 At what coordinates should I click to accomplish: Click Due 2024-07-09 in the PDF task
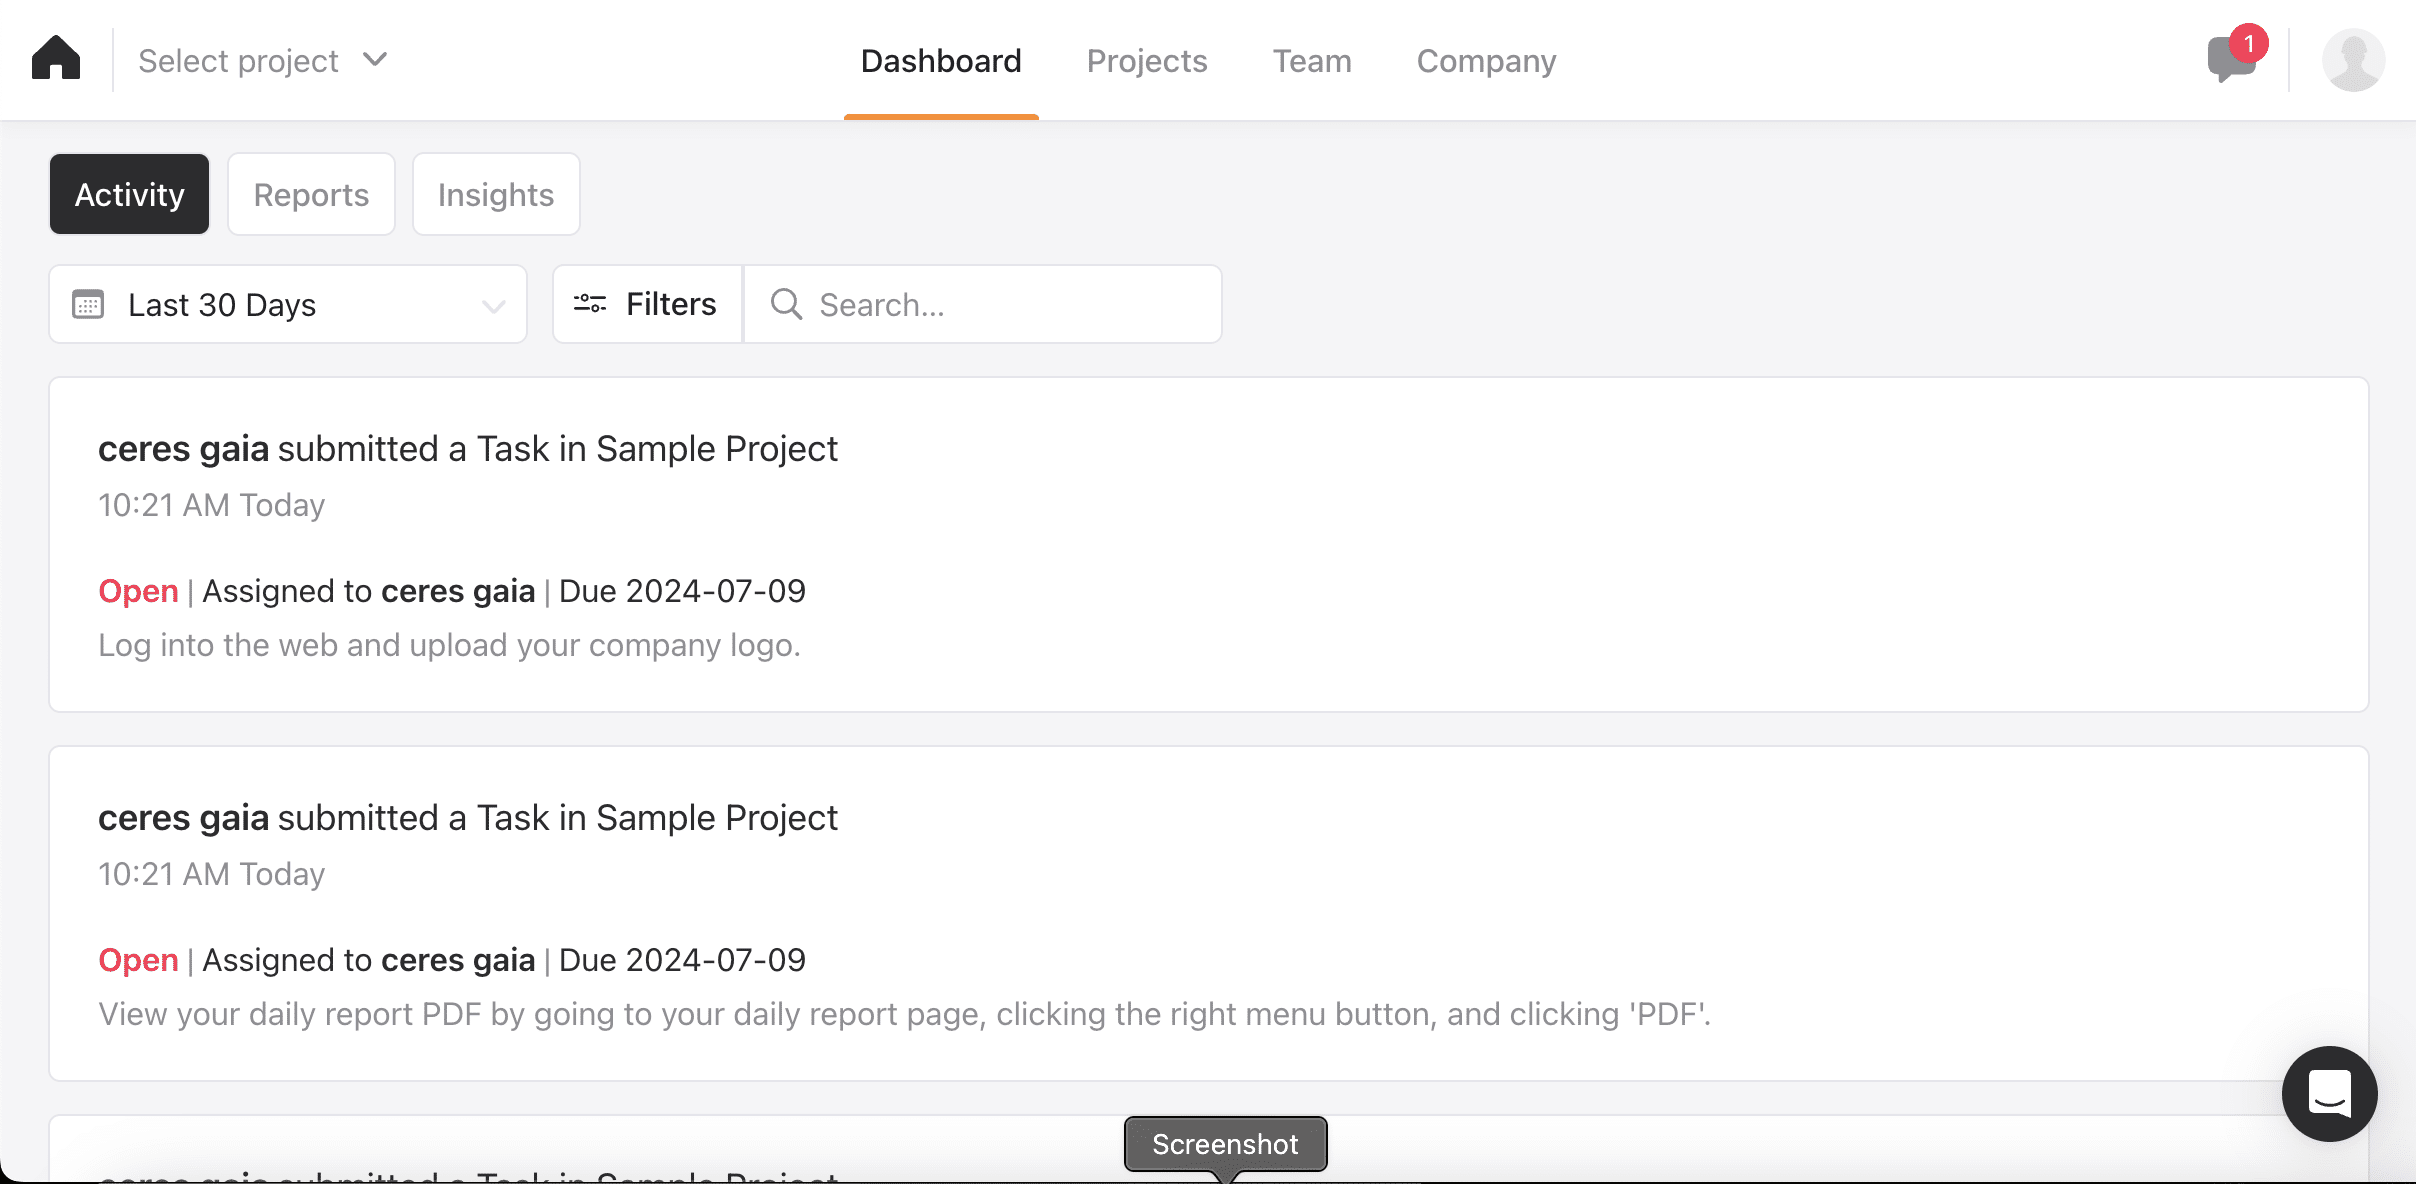pyautogui.click(x=682, y=960)
